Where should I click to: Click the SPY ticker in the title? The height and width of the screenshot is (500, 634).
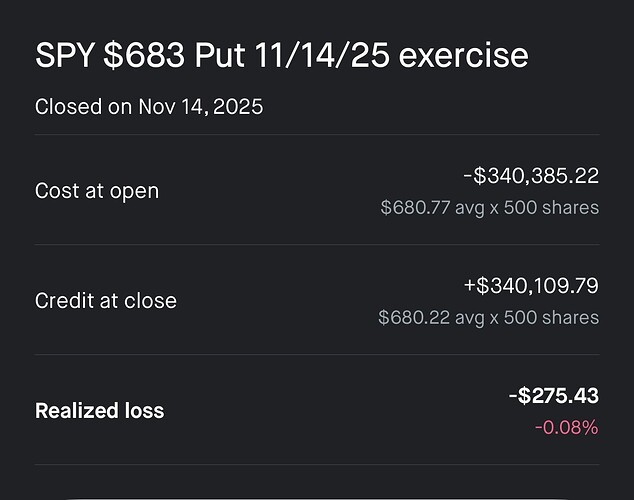(64, 55)
